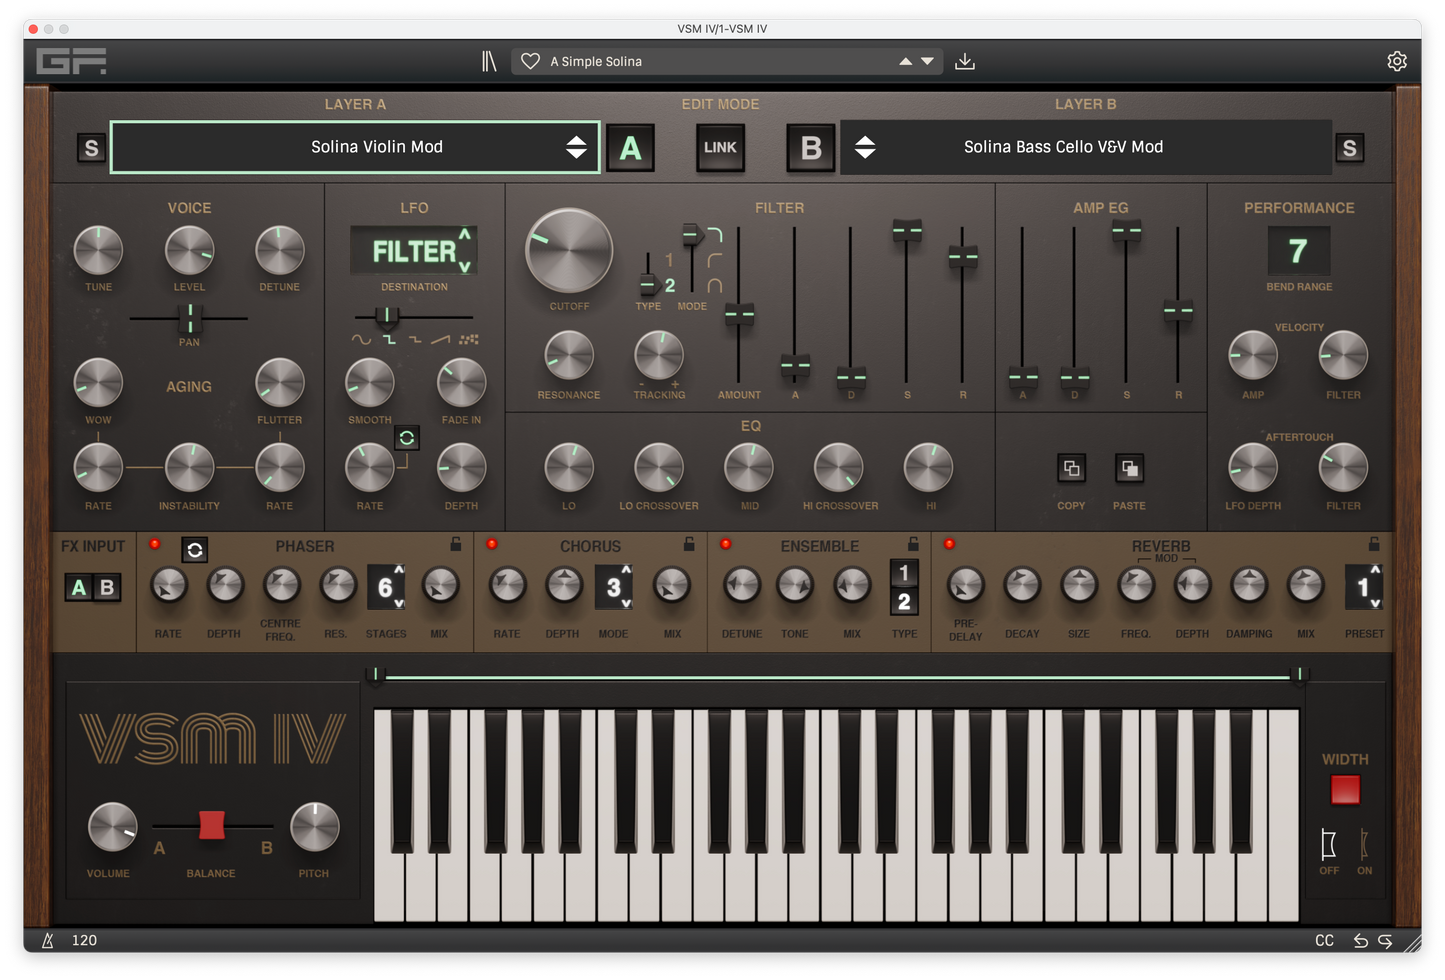Click the undo arrow in the status bar
Image resolution: width=1445 pixels, height=980 pixels.
1359,941
